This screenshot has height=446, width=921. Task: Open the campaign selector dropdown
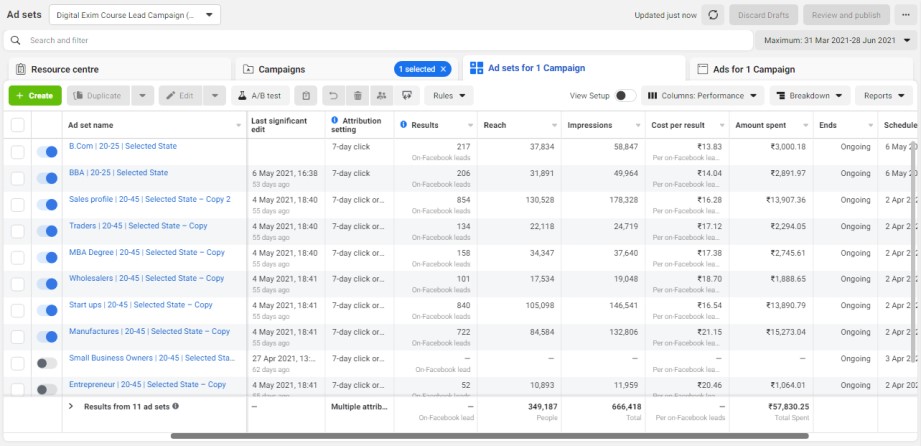tap(135, 15)
